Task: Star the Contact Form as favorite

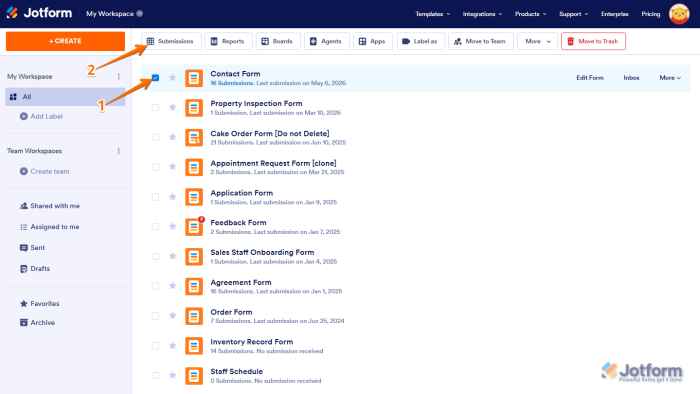Action: 173,78
